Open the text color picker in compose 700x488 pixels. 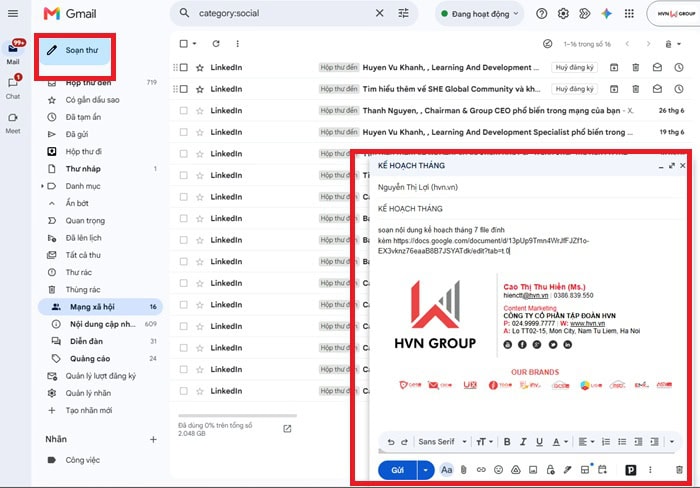point(559,442)
